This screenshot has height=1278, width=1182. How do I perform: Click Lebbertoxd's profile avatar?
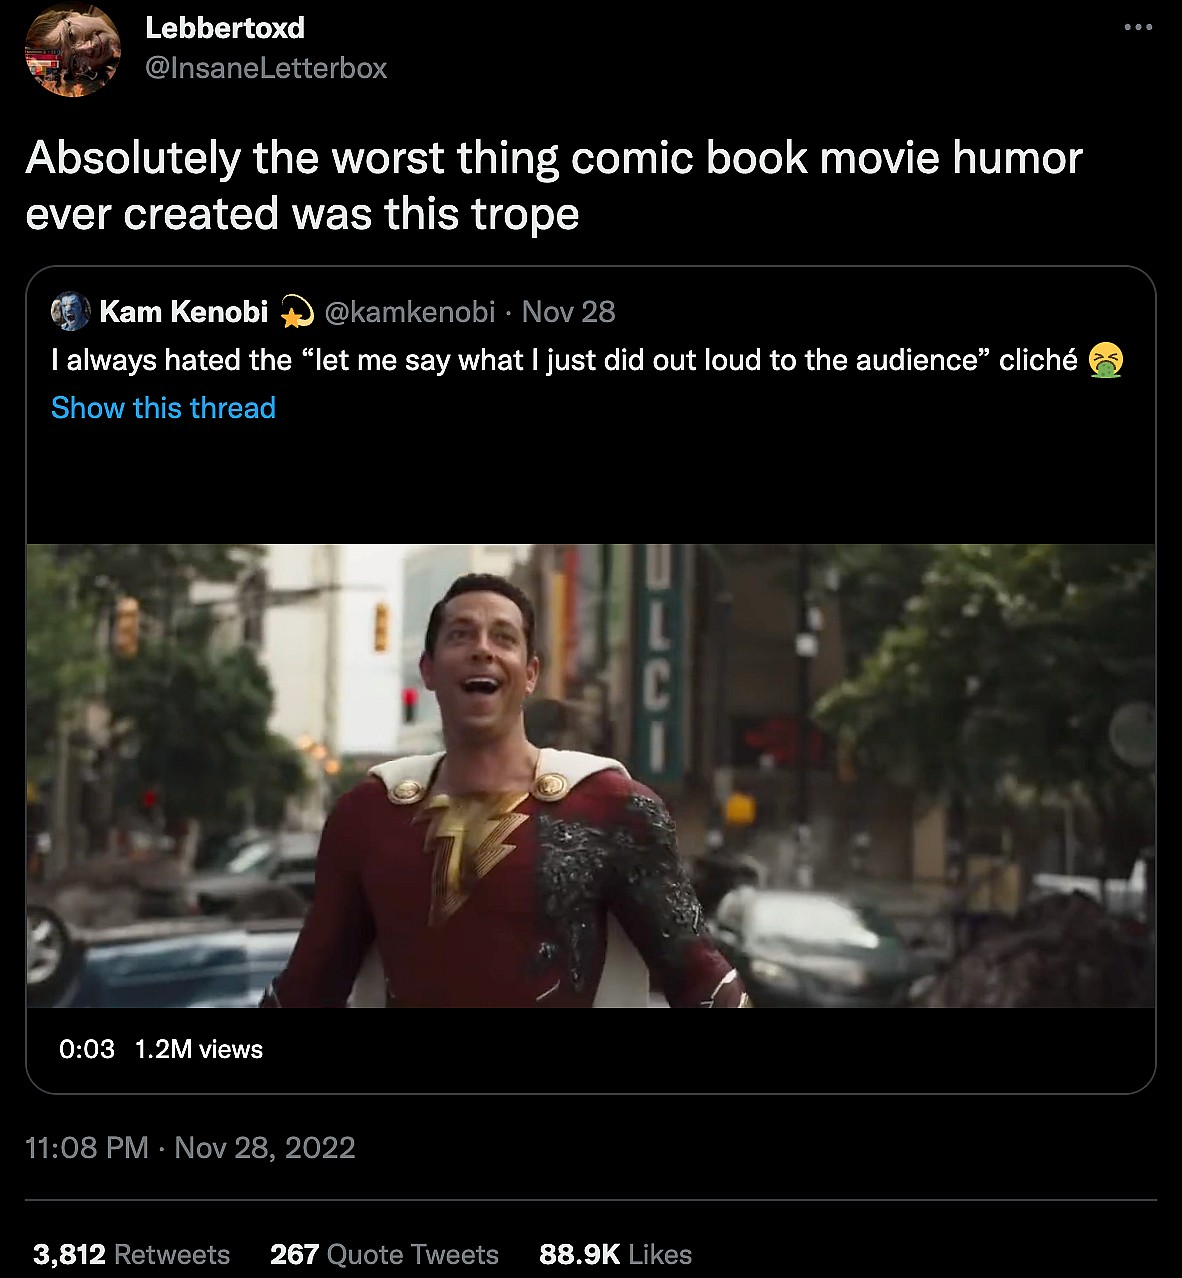coord(73,48)
